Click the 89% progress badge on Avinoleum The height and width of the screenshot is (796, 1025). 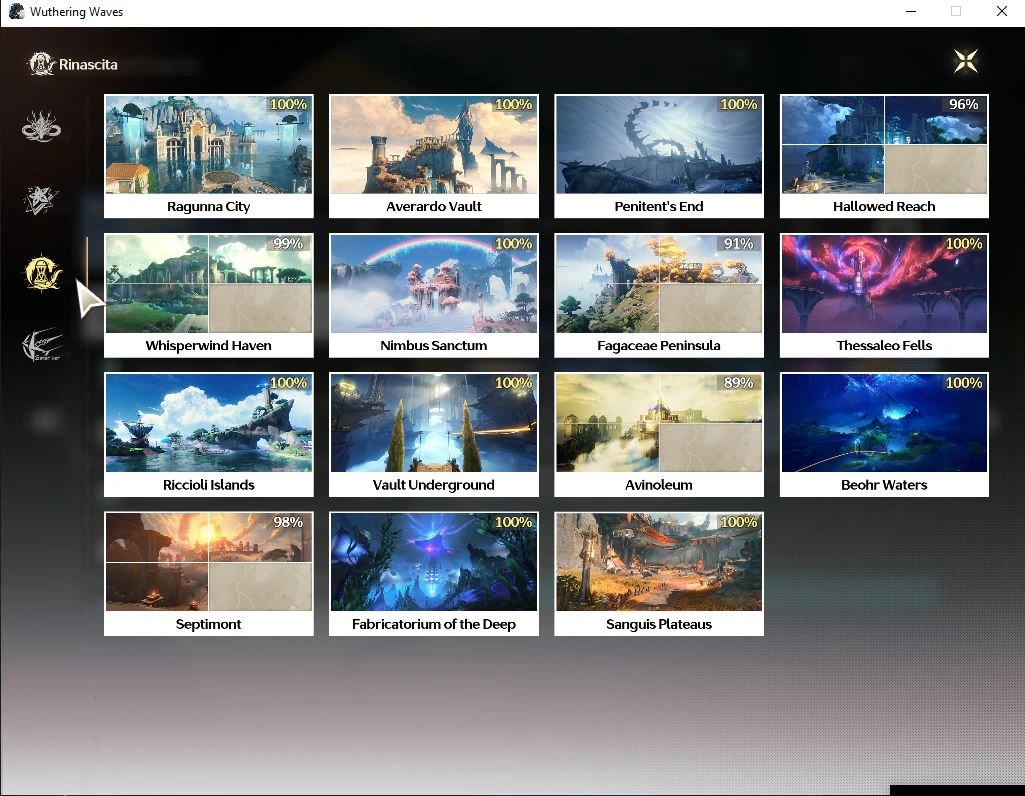pyautogui.click(x=738, y=383)
